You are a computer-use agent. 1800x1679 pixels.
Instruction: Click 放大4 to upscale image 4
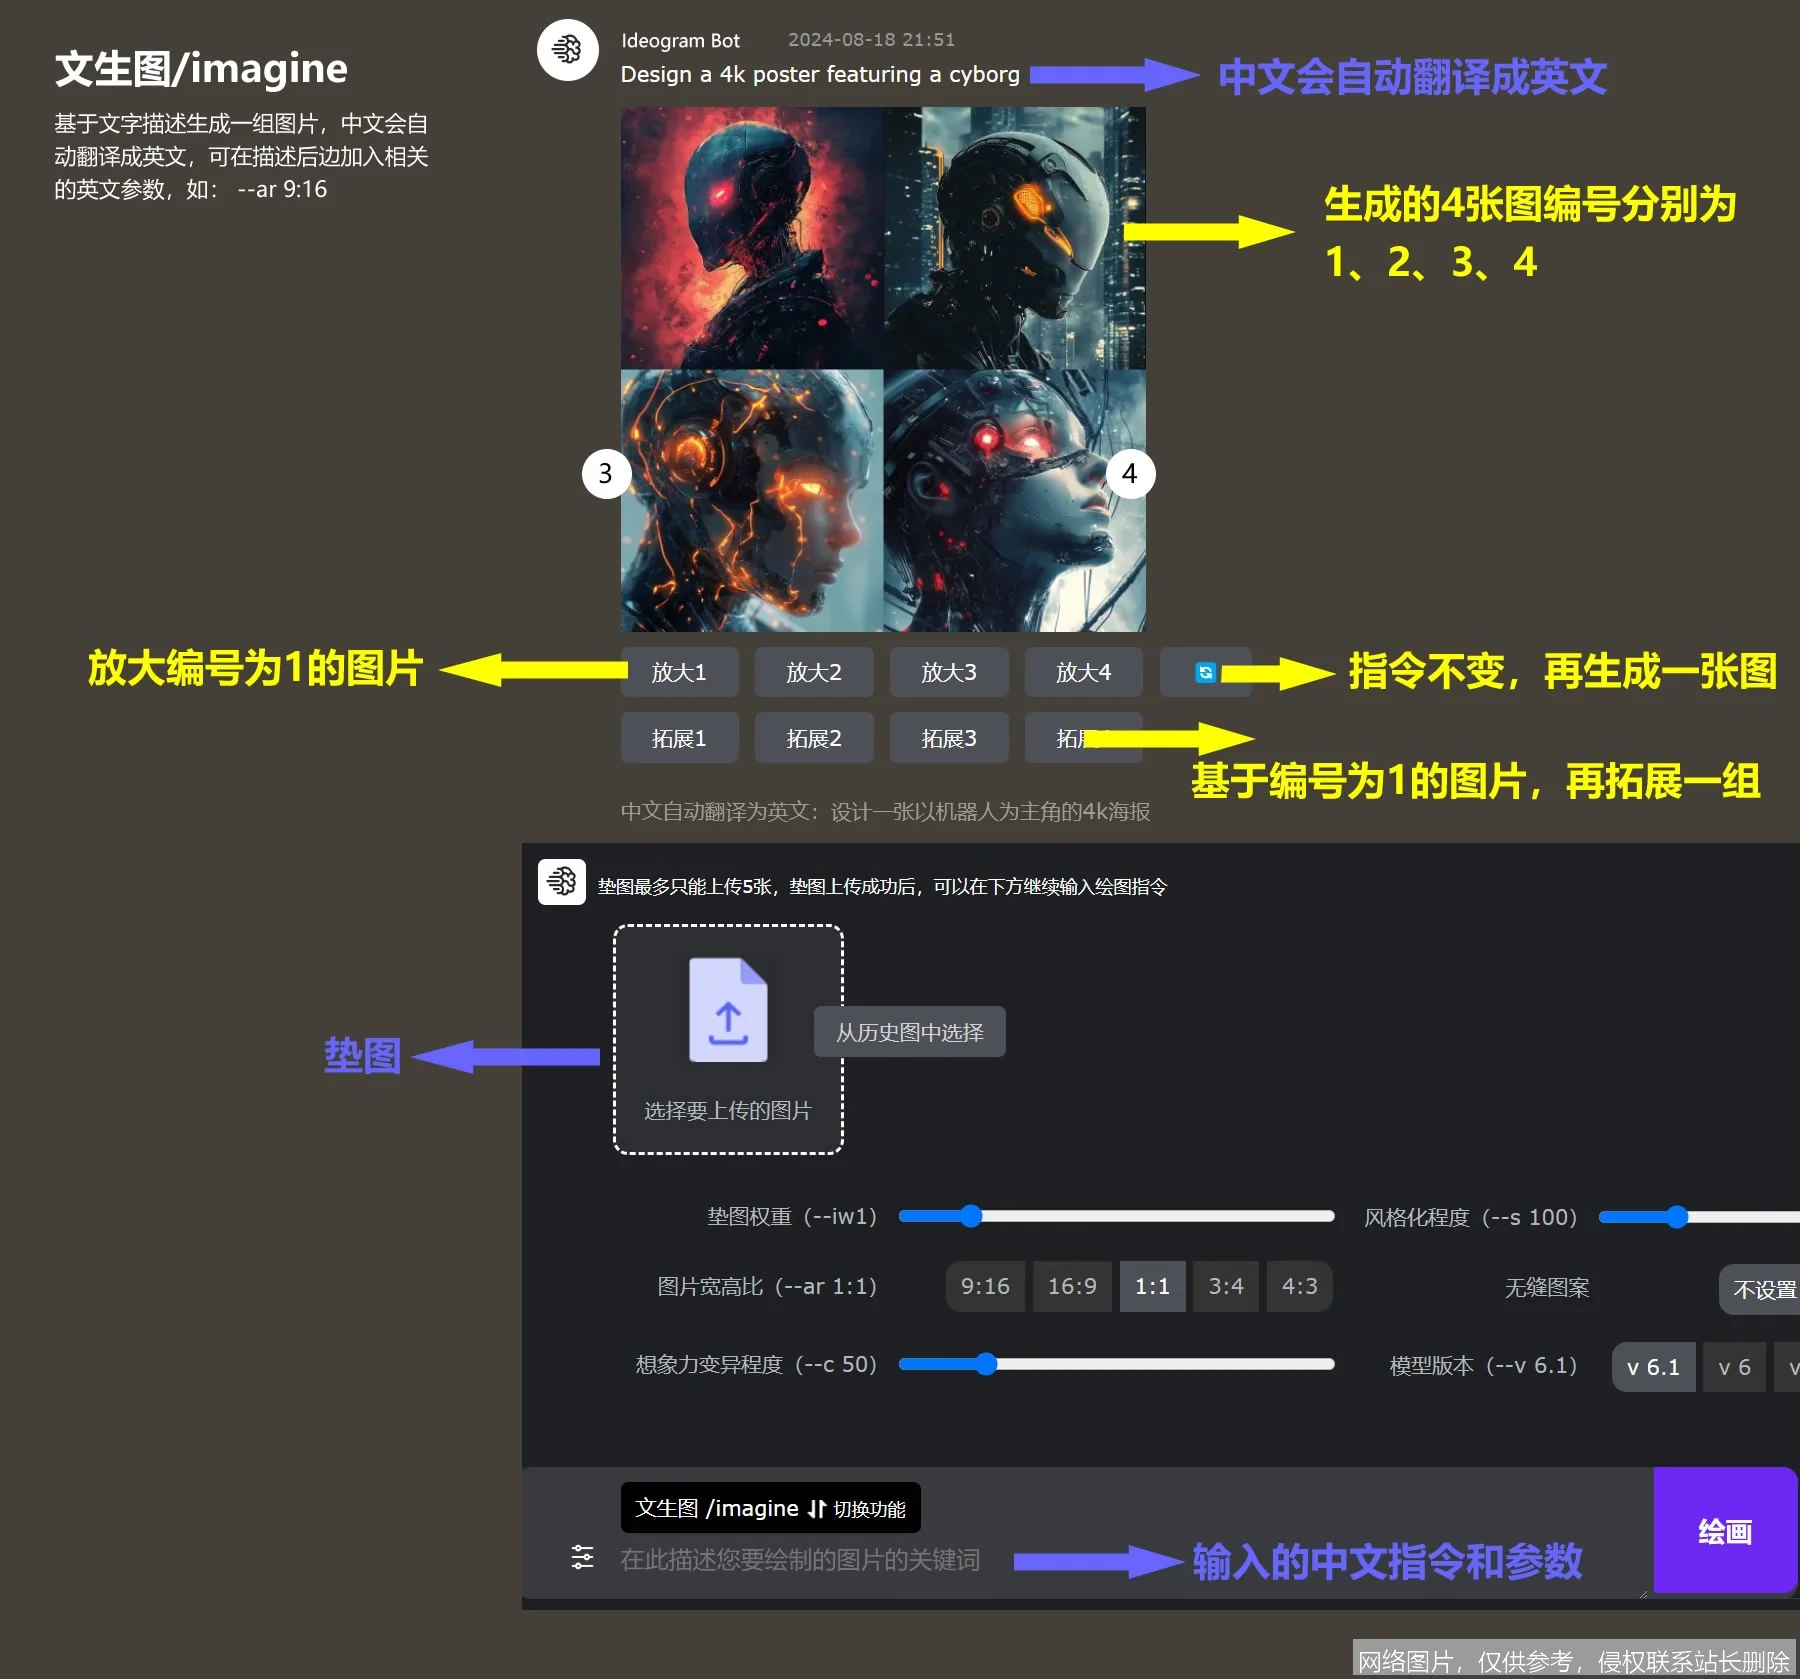[x=1084, y=672]
